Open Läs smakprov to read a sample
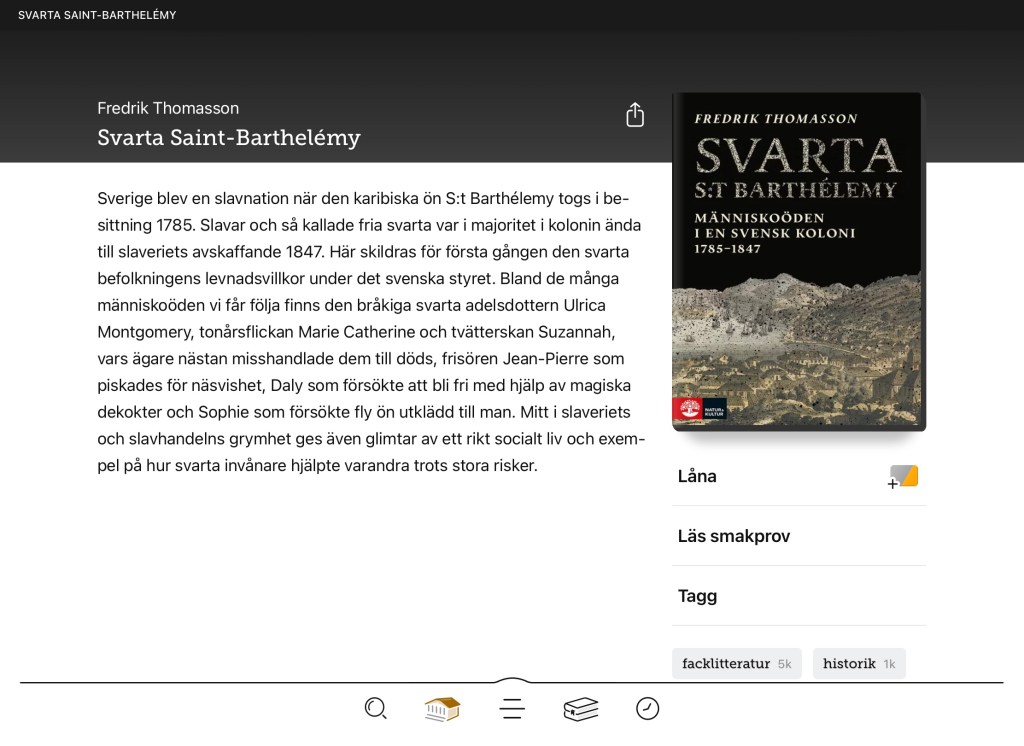The image size is (1024, 746). point(734,536)
